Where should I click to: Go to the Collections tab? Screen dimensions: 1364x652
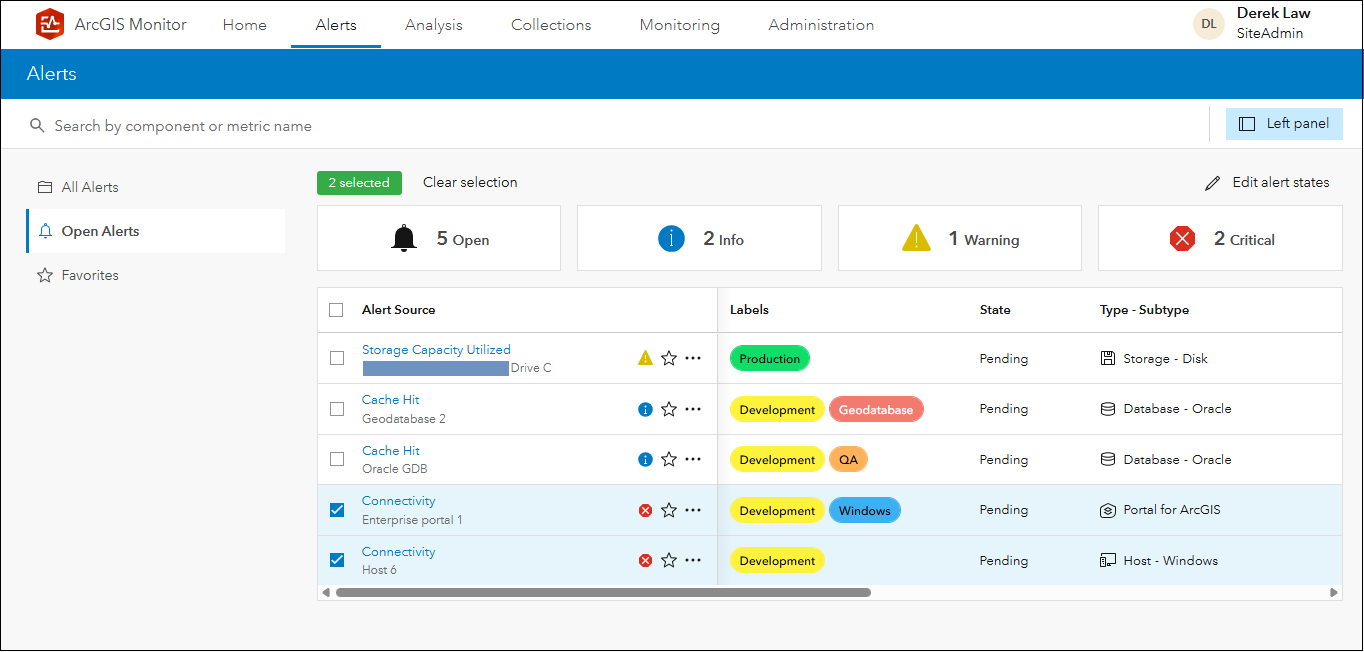(551, 25)
